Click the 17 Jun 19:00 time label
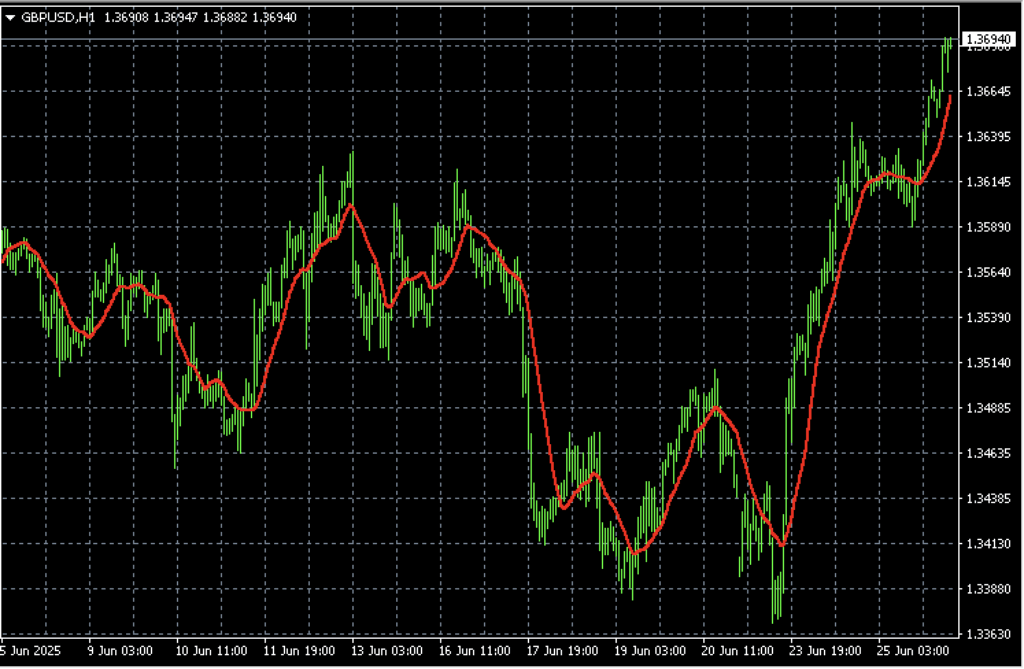Screen dimensions: 1024x669 point(560,650)
